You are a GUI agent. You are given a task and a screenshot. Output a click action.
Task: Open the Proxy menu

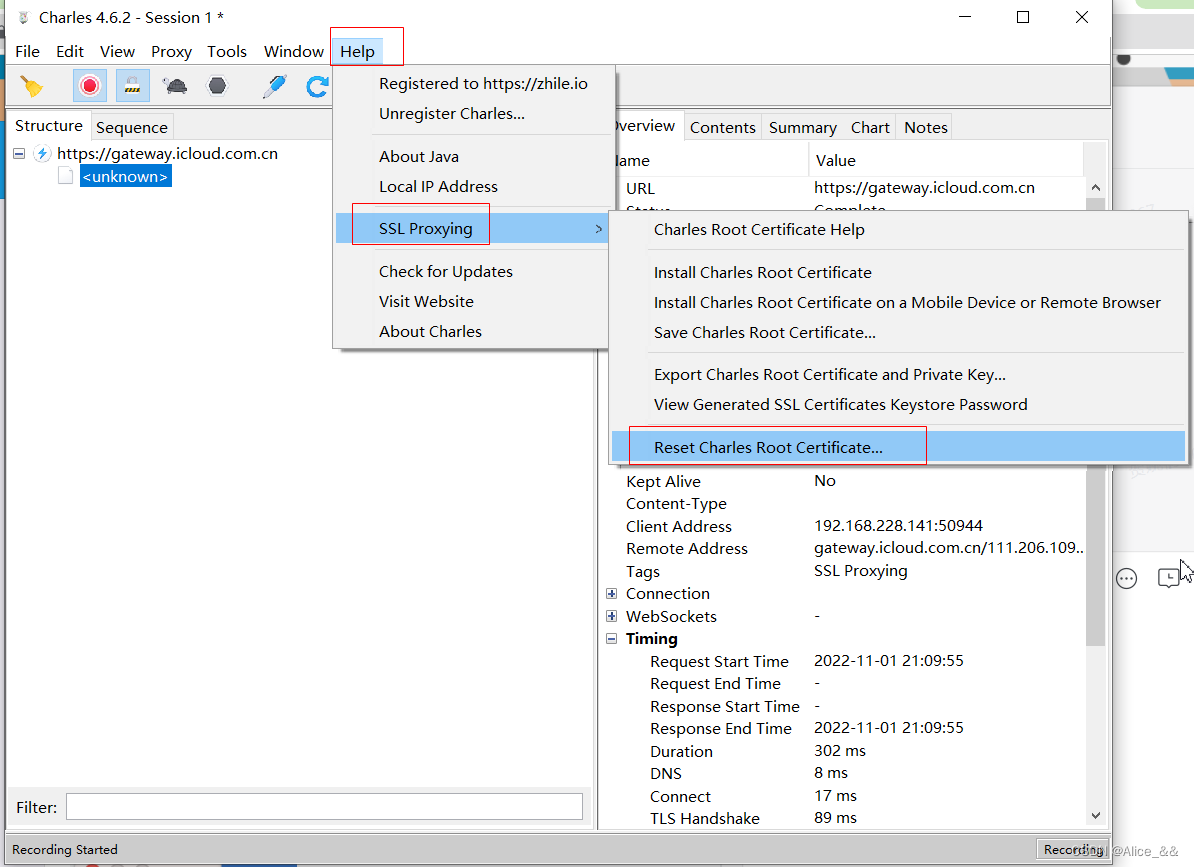pos(171,52)
